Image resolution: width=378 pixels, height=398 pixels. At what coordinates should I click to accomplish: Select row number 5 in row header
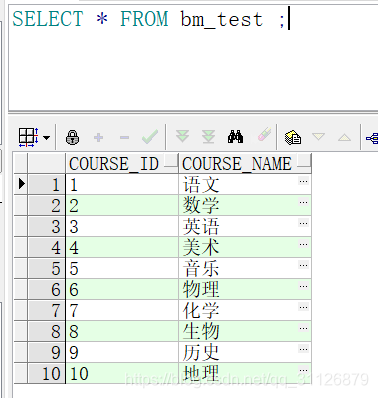pyautogui.click(x=46, y=268)
